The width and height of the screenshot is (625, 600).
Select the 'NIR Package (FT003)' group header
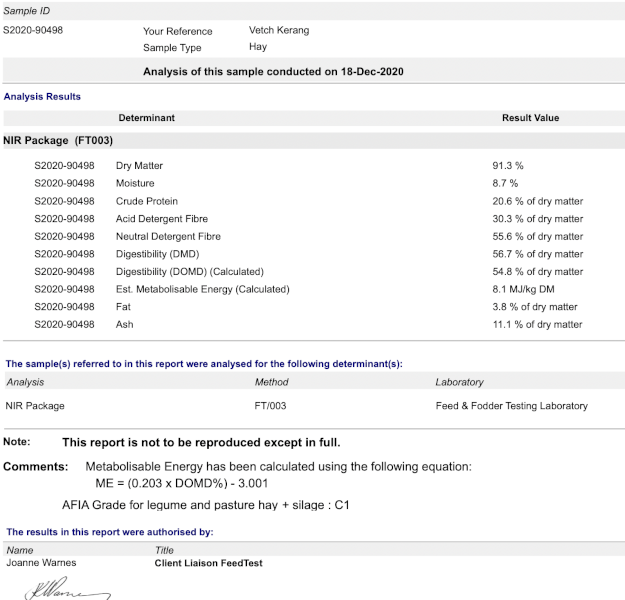58,141
